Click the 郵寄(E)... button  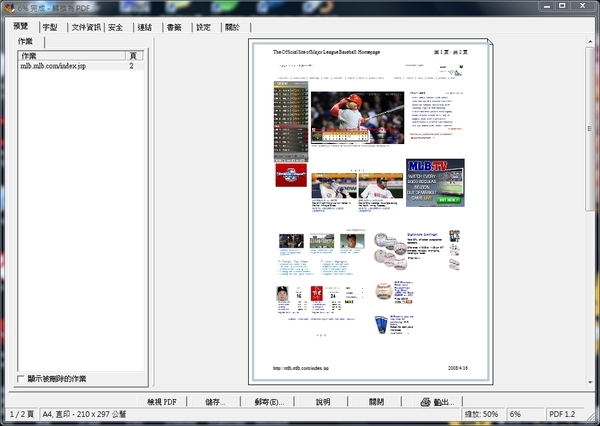pos(270,401)
